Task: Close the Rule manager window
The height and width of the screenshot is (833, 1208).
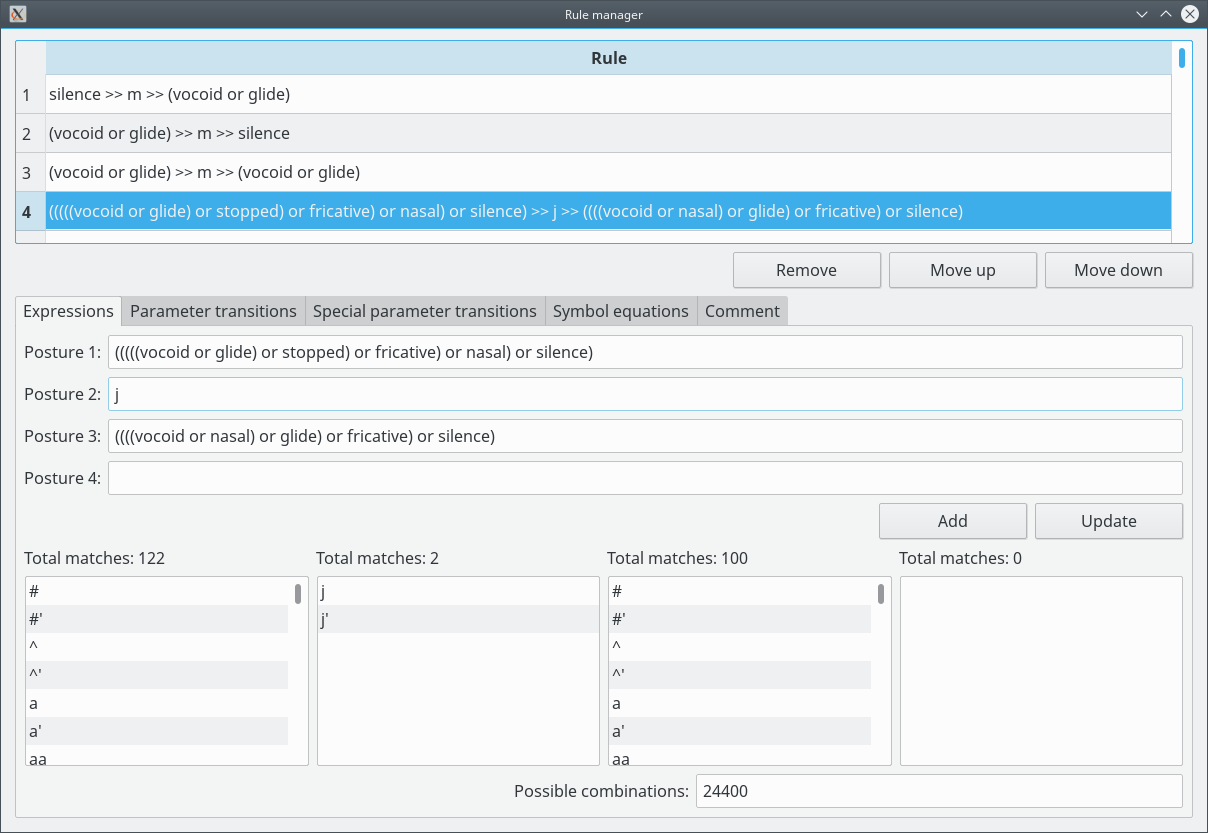Action: pyautogui.click(x=1190, y=14)
